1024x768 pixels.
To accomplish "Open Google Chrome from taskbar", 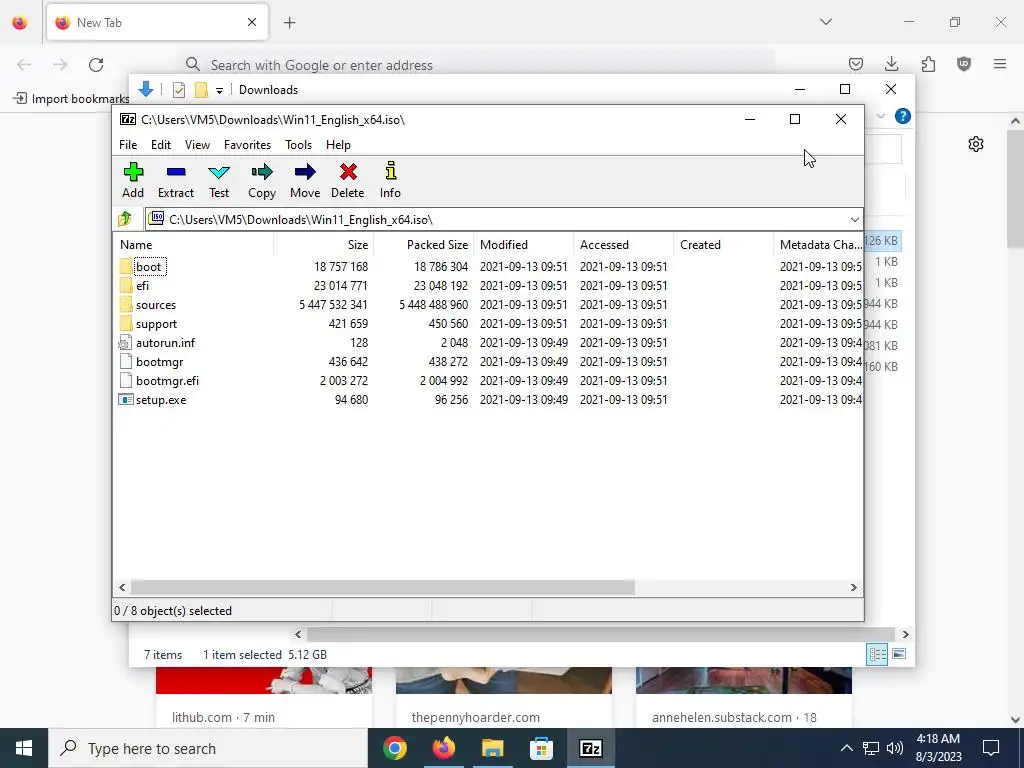I will [395, 748].
